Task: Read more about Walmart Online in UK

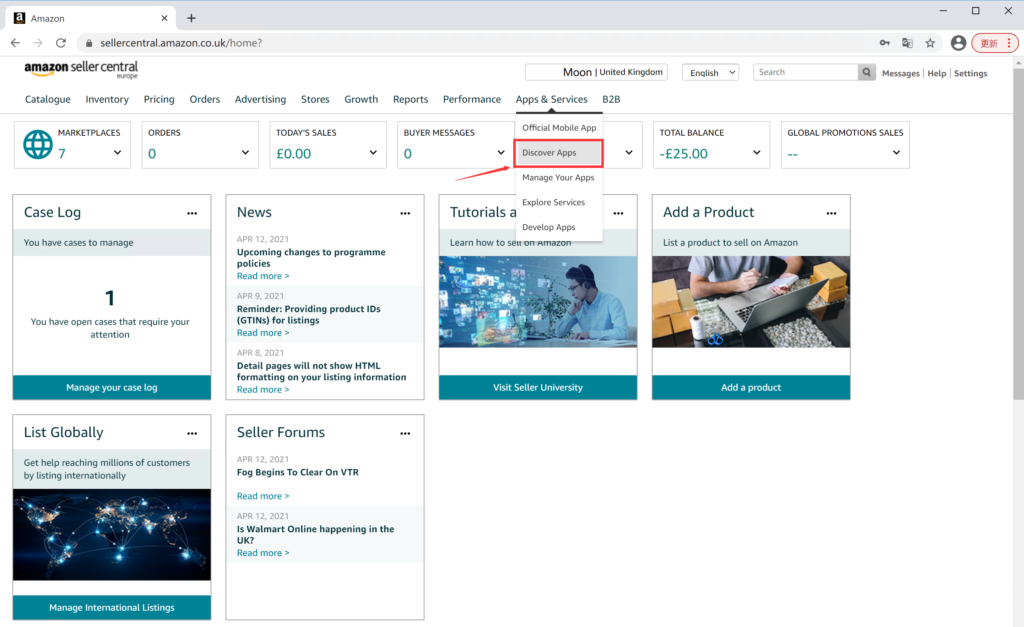Action: (263, 553)
